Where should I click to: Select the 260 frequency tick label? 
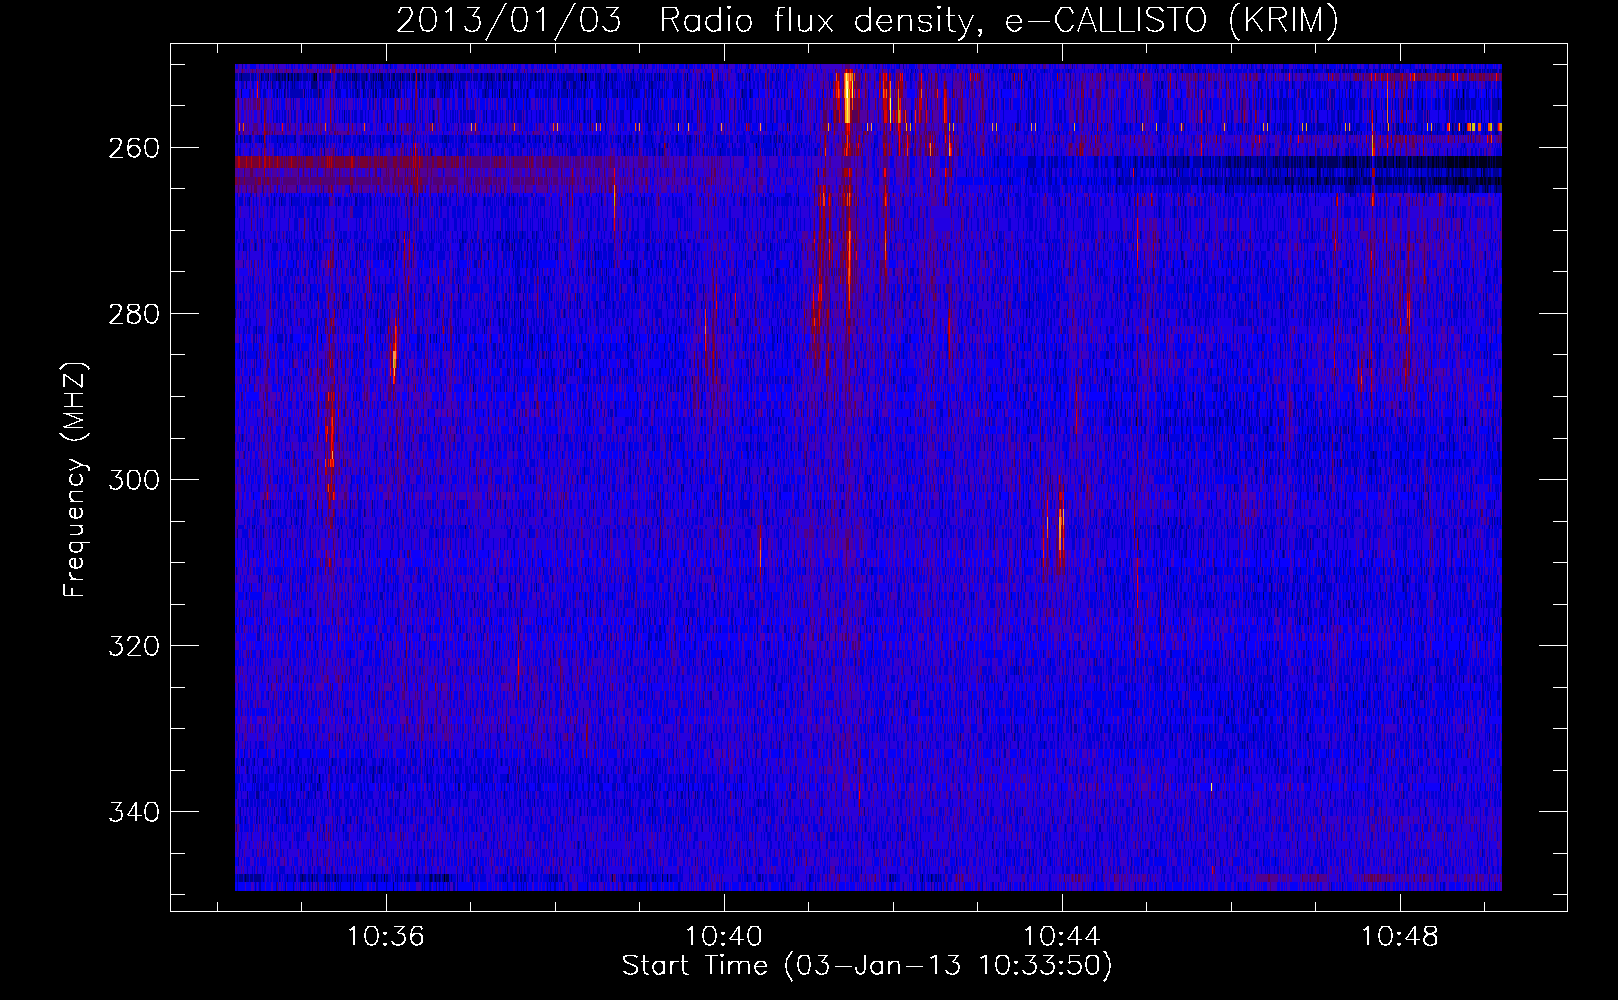pos(133,148)
